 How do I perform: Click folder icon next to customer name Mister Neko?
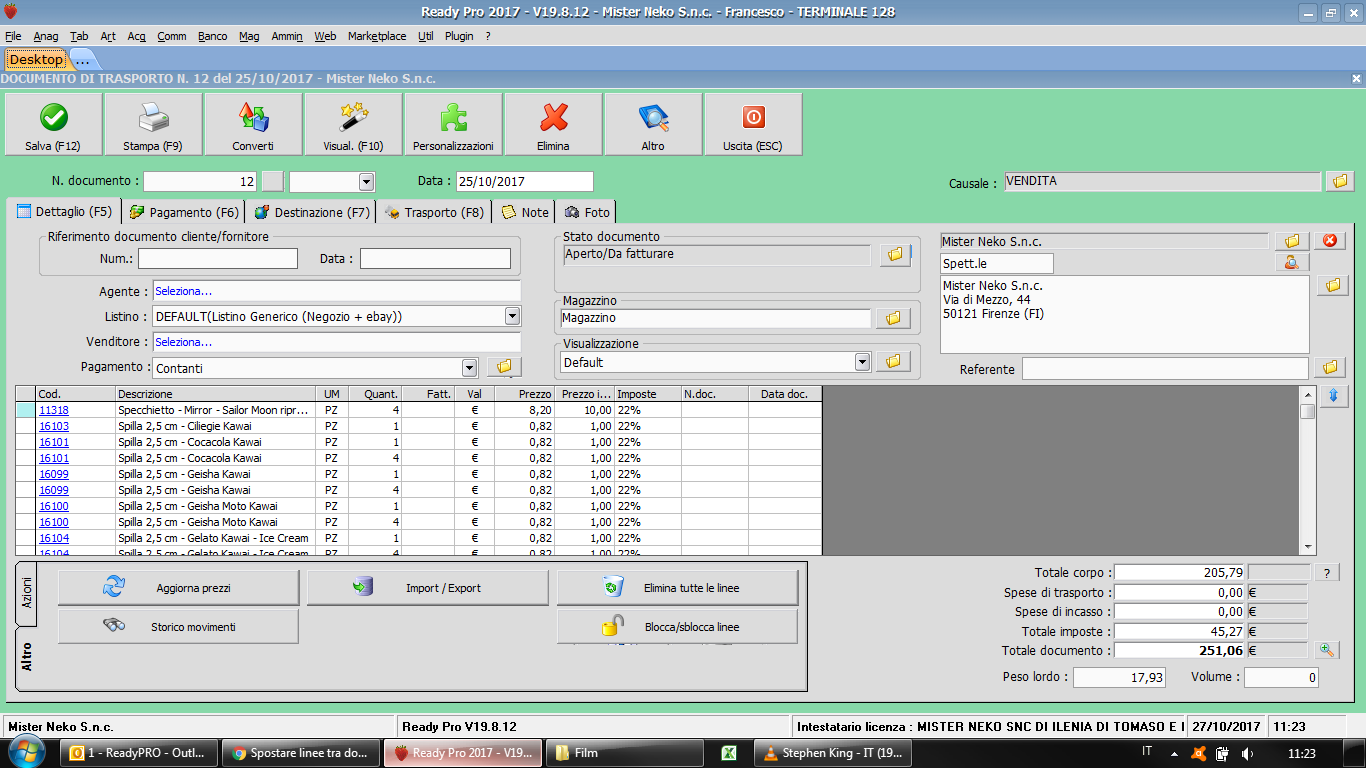[1291, 241]
